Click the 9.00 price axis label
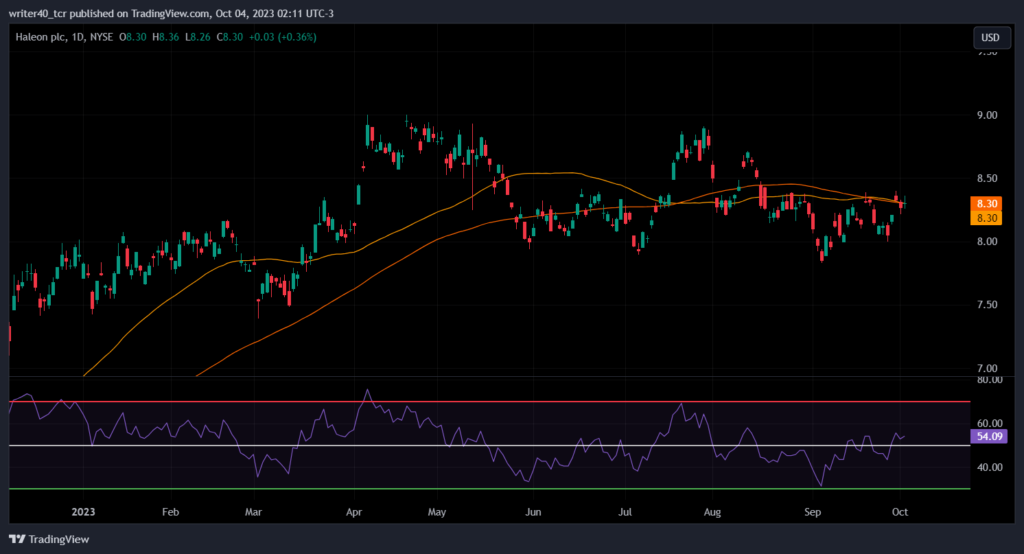The height and width of the screenshot is (554, 1024). click(987, 115)
